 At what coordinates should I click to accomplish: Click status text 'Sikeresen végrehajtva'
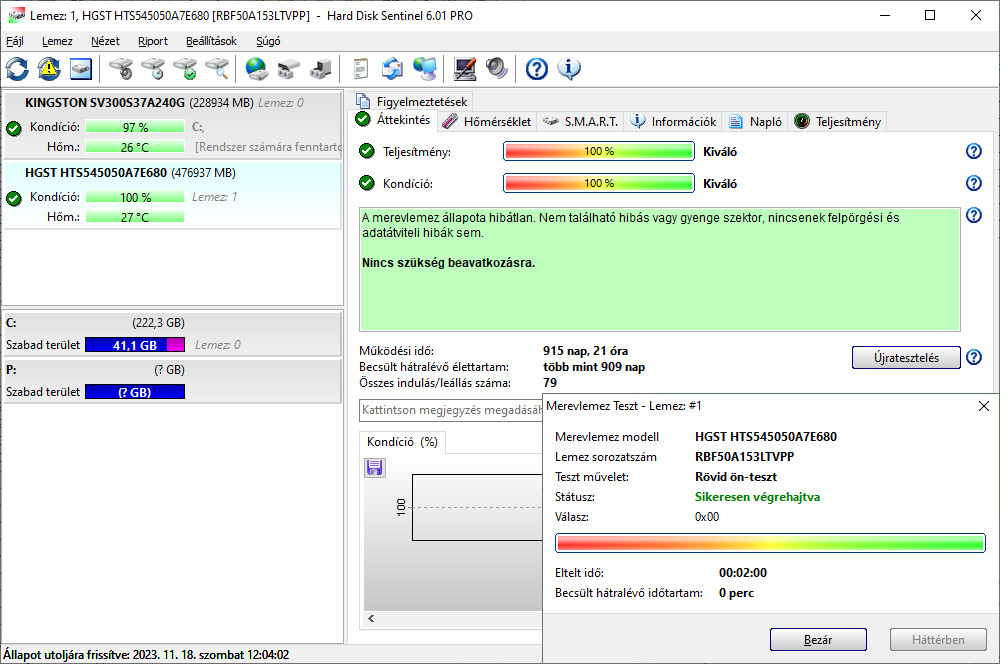tap(757, 497)
